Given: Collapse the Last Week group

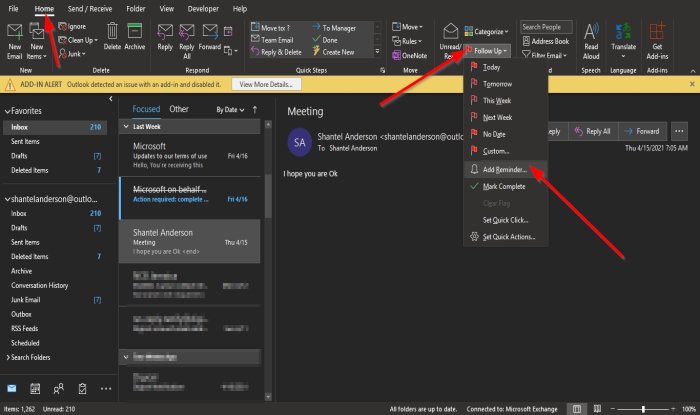Looking at the screenshot, I should (126, 127).
